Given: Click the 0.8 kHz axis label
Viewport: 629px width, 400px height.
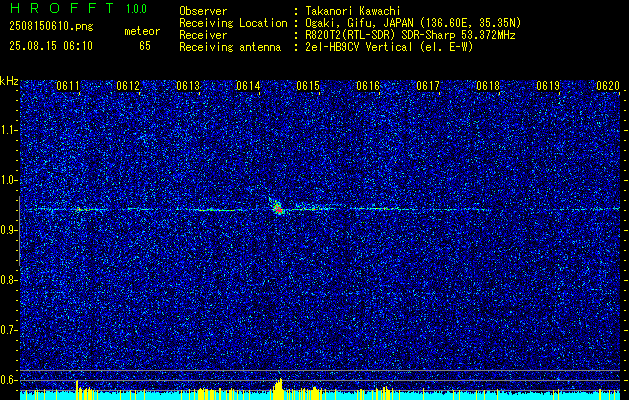Looking at the screenshot, I should click(9, 280).
